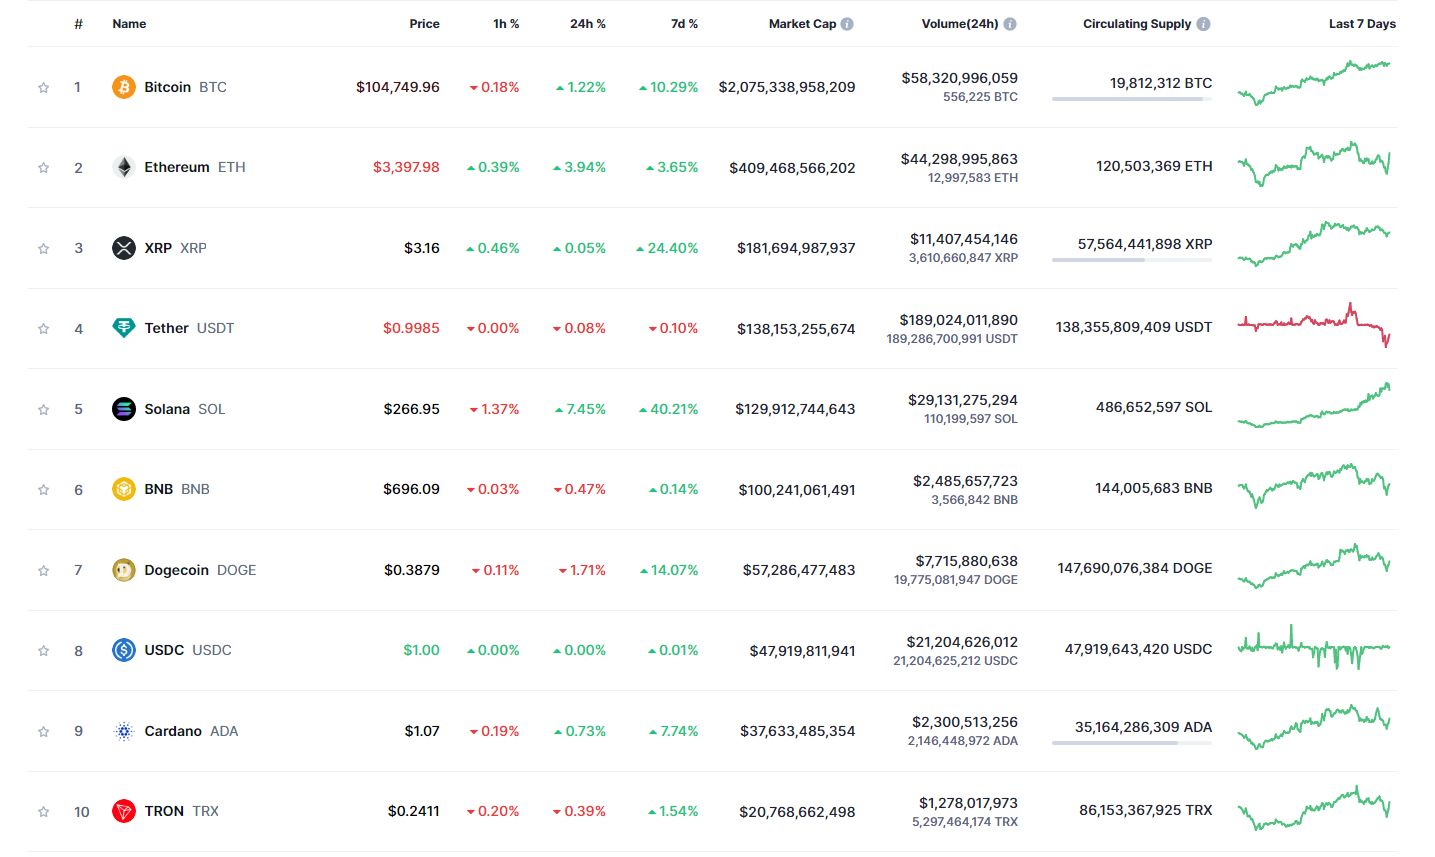Click Bitcoin's volume $58,320,996,059
The width and height of the screenshot is (1435, 857).
pyautogui.click(x=959, y=78)
